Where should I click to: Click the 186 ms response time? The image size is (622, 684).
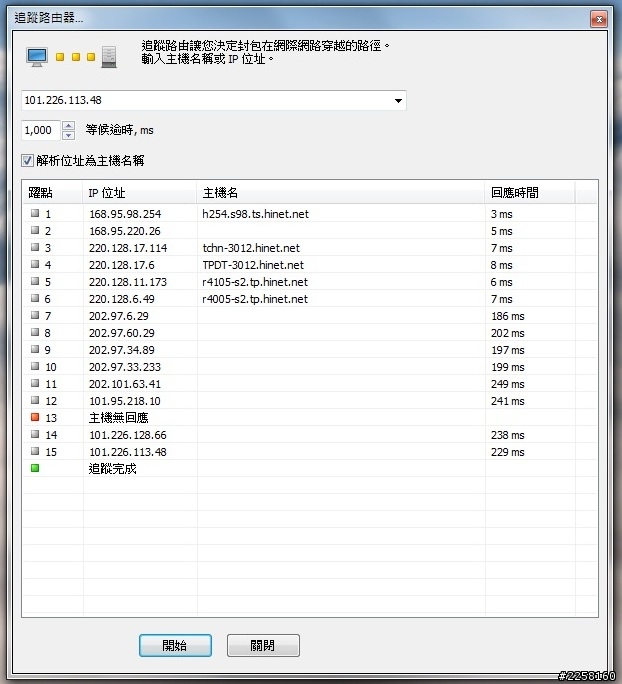click(508, 316)
